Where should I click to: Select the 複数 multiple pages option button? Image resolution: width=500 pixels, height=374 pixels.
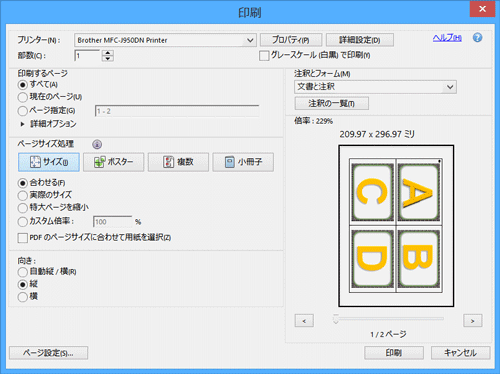coord(178,162)
